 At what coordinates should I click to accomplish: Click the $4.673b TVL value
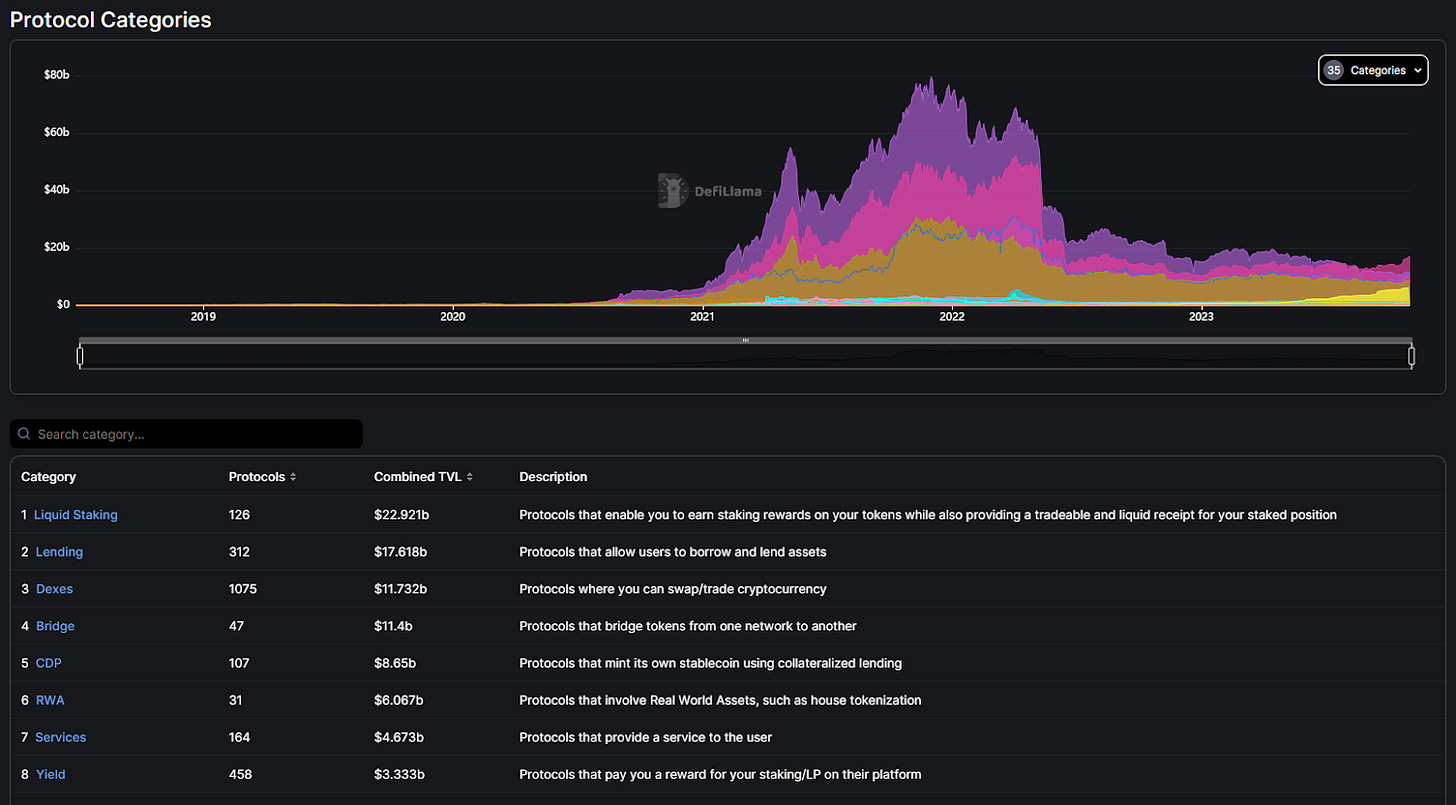point(399,737)
